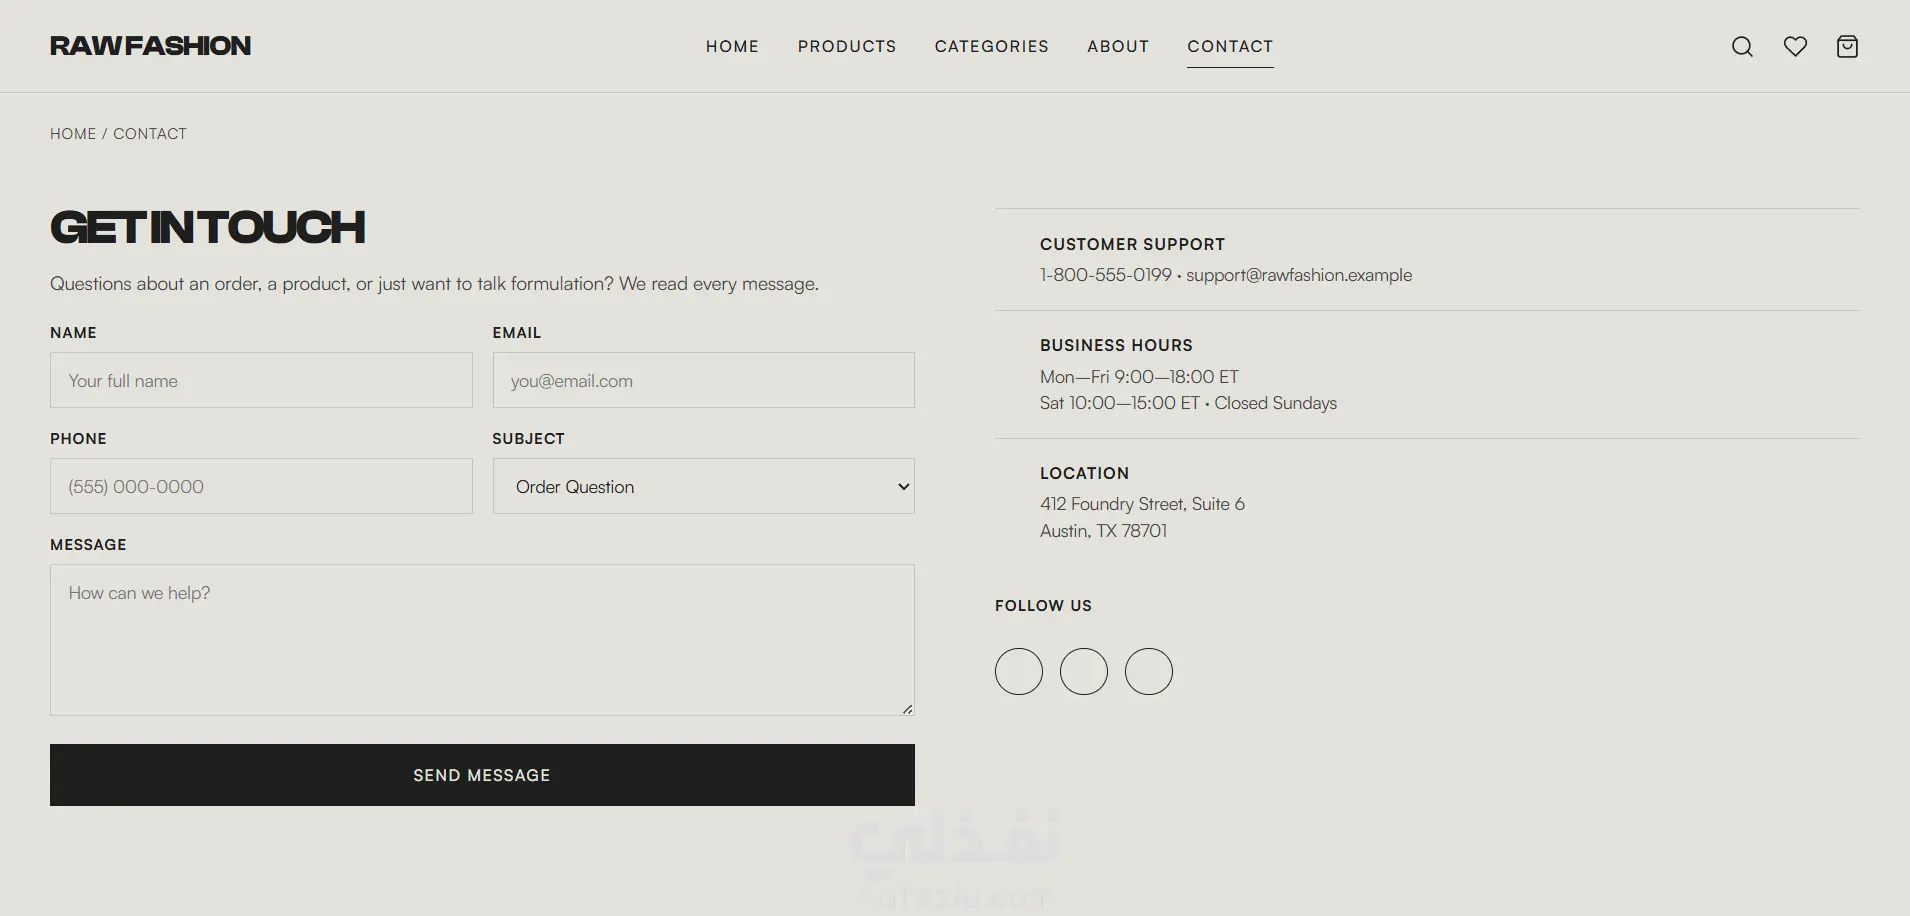
Task: Click the middle Follow Us social circle
Action: coord(1084,671)
